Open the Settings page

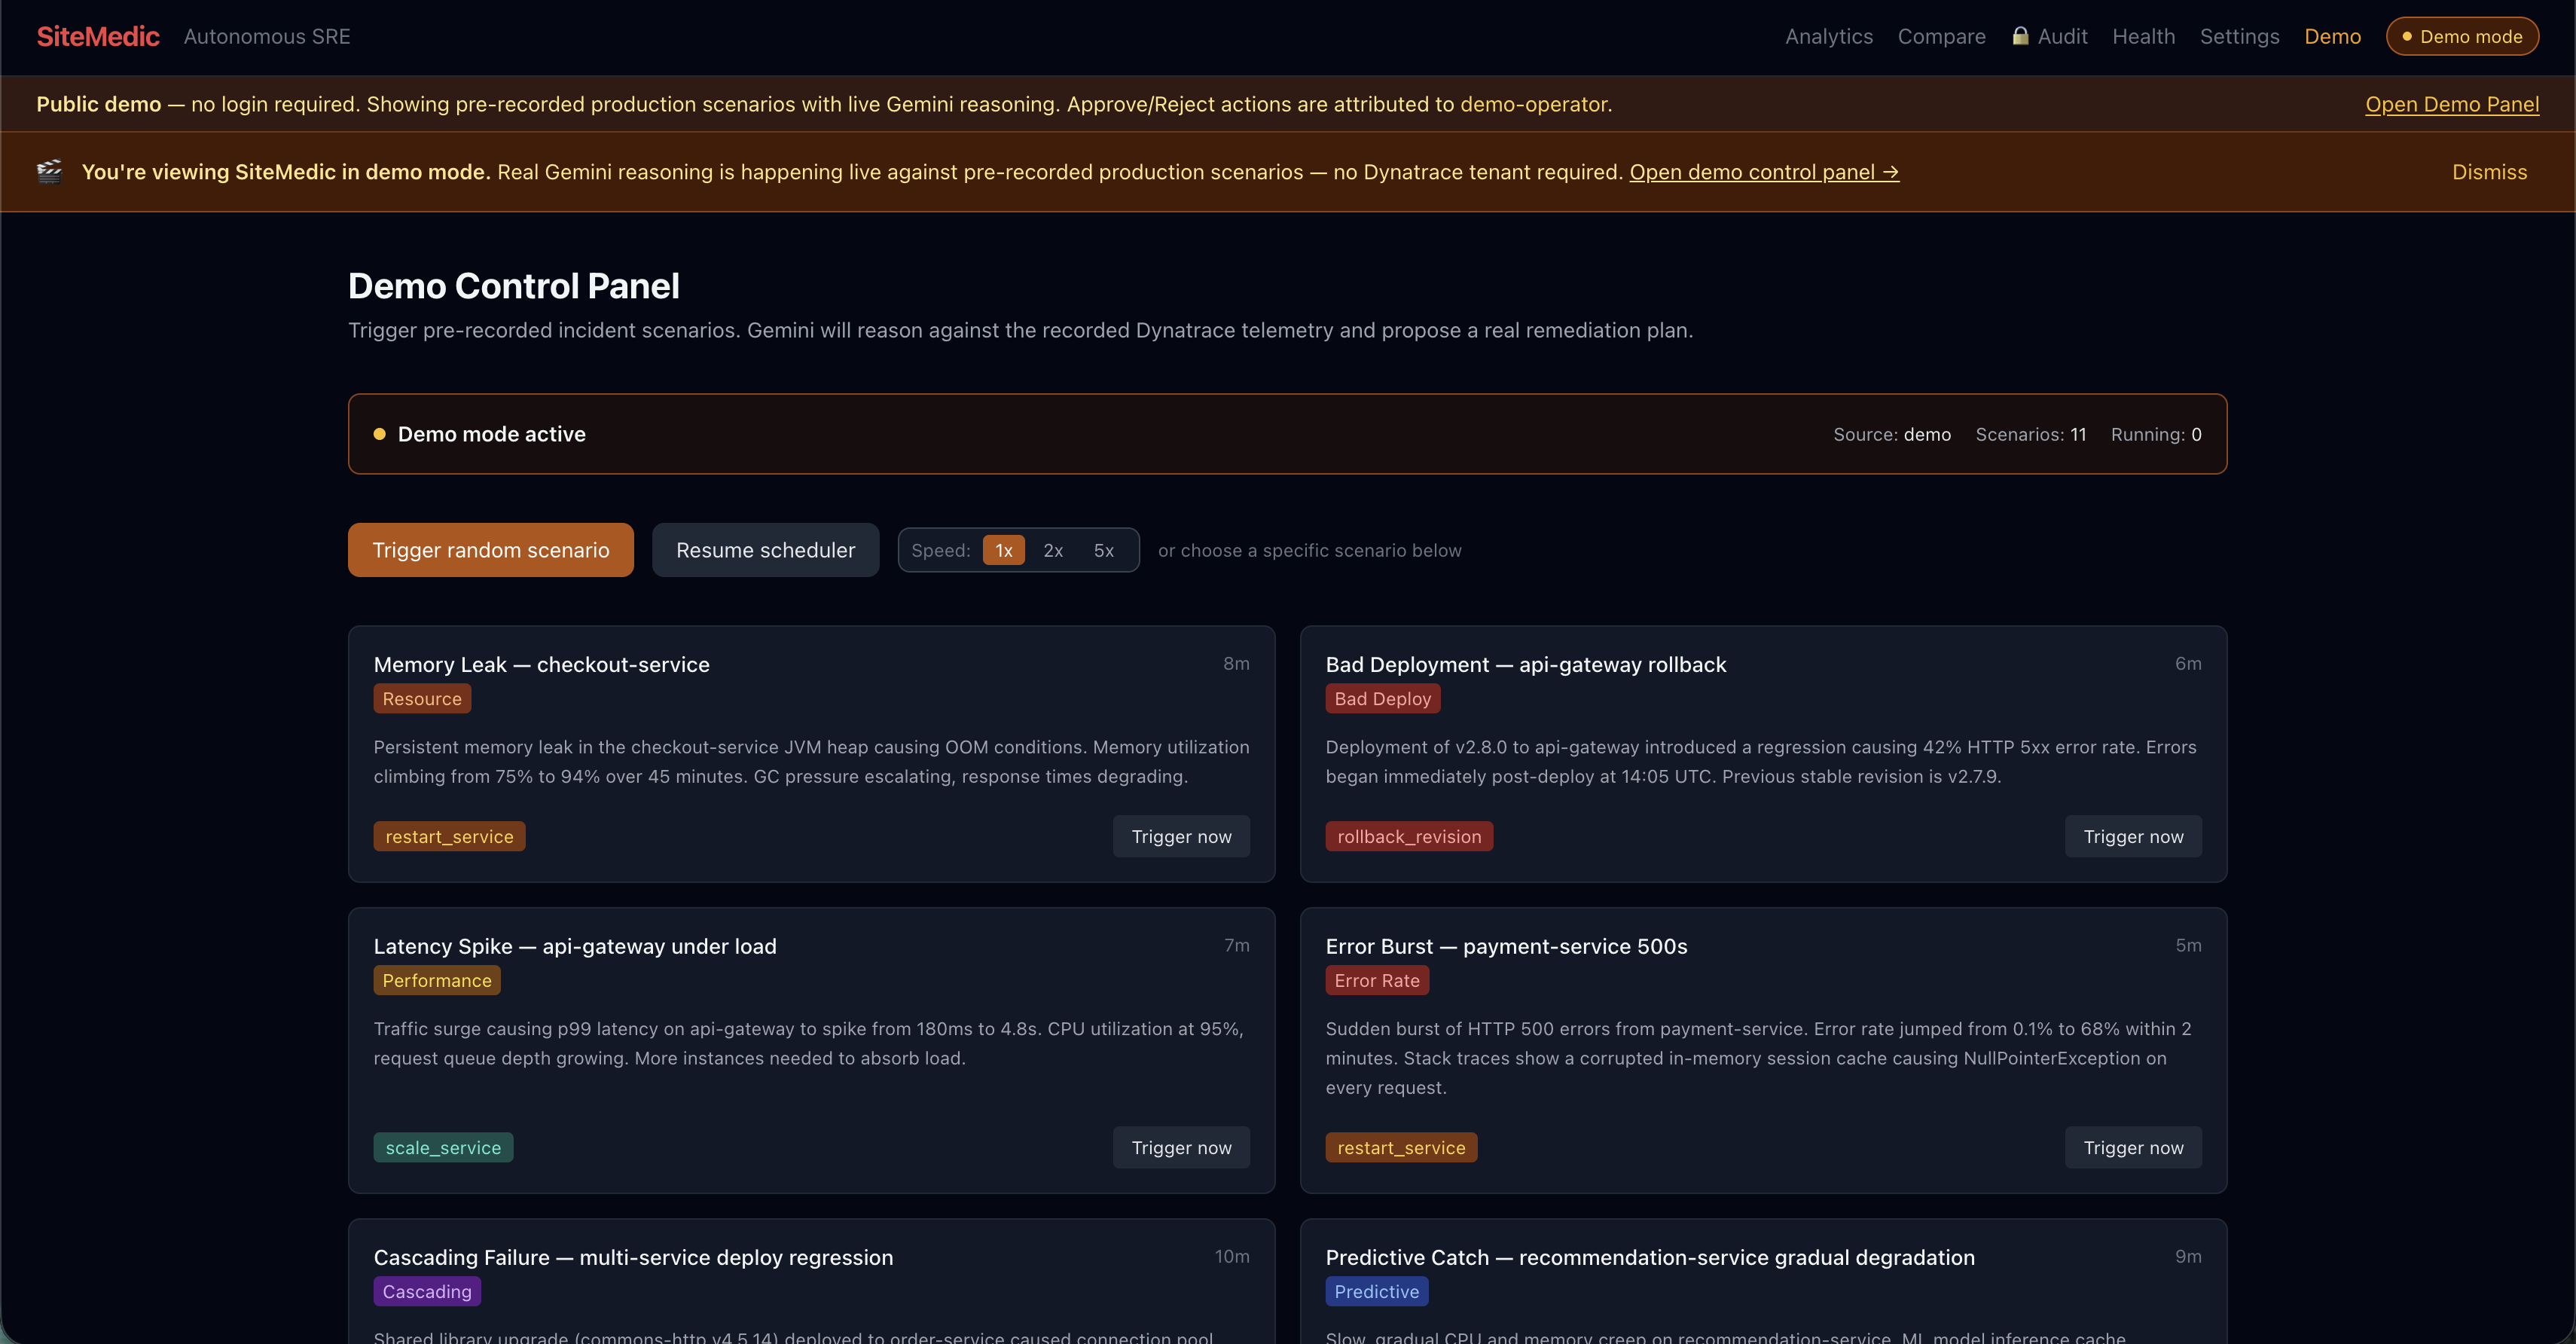coord(2240,37)
